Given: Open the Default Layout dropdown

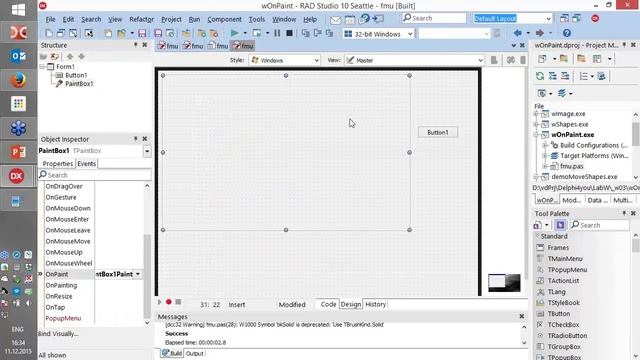Looking at the screenshot, I should [x=513, y=18].
